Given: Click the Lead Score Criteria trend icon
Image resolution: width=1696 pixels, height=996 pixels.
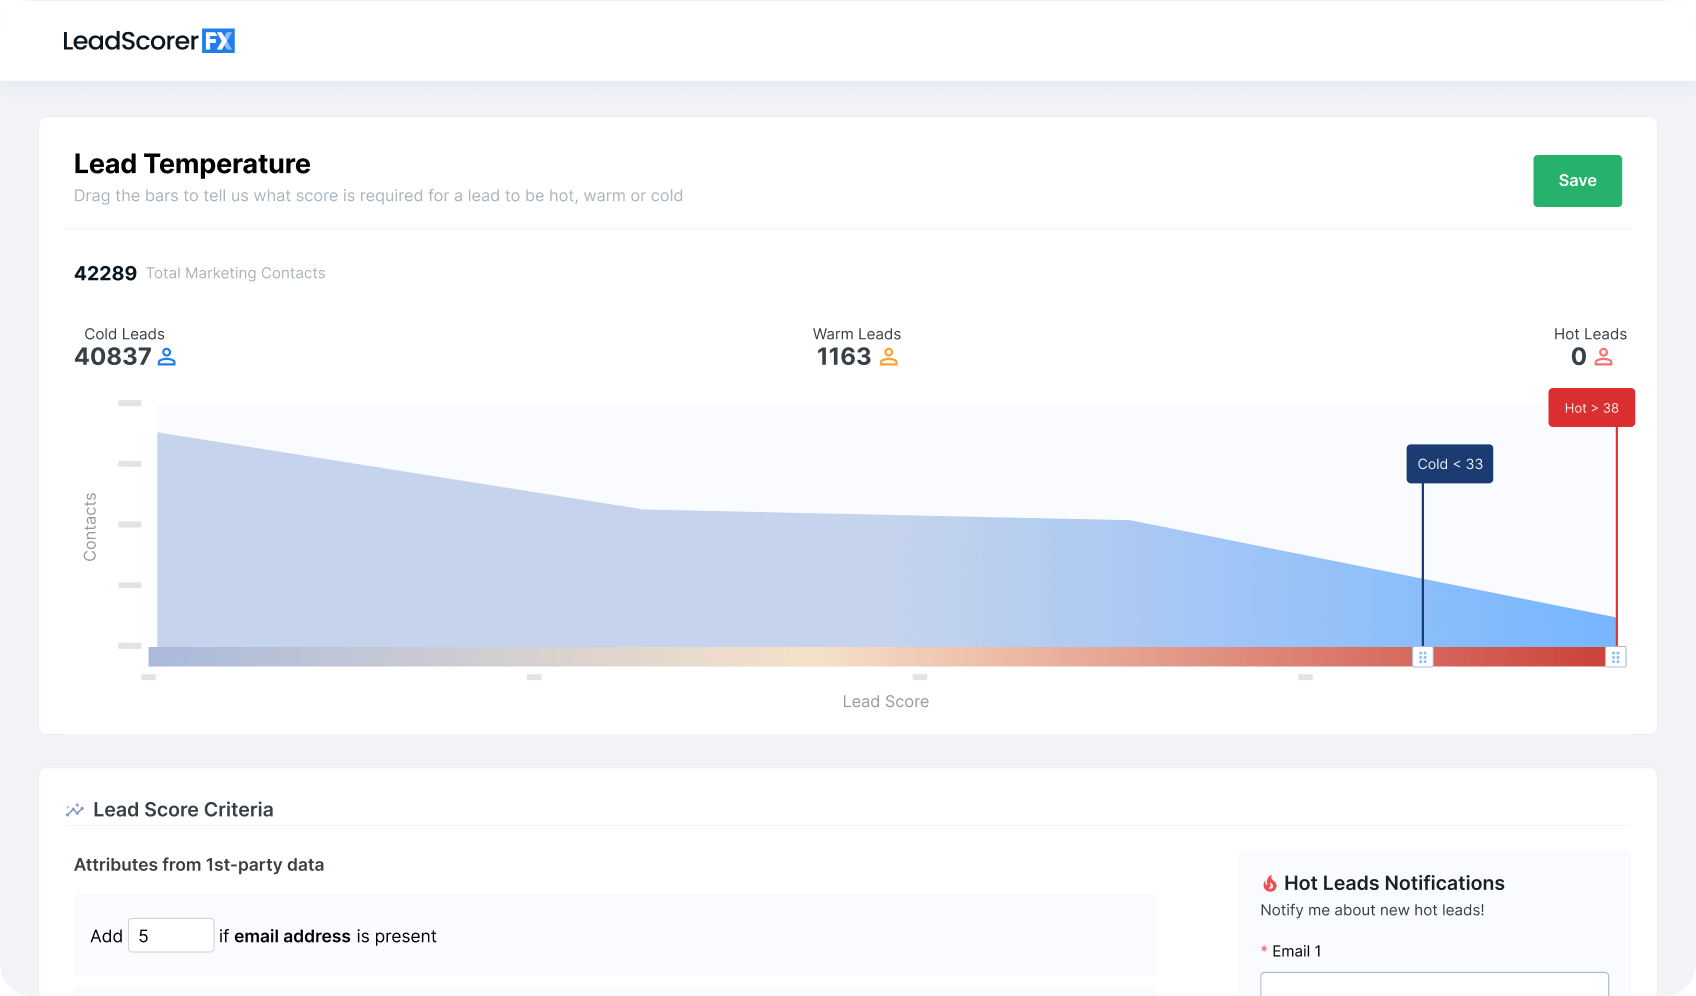Looking at the screenshot, I should (75, 810).
